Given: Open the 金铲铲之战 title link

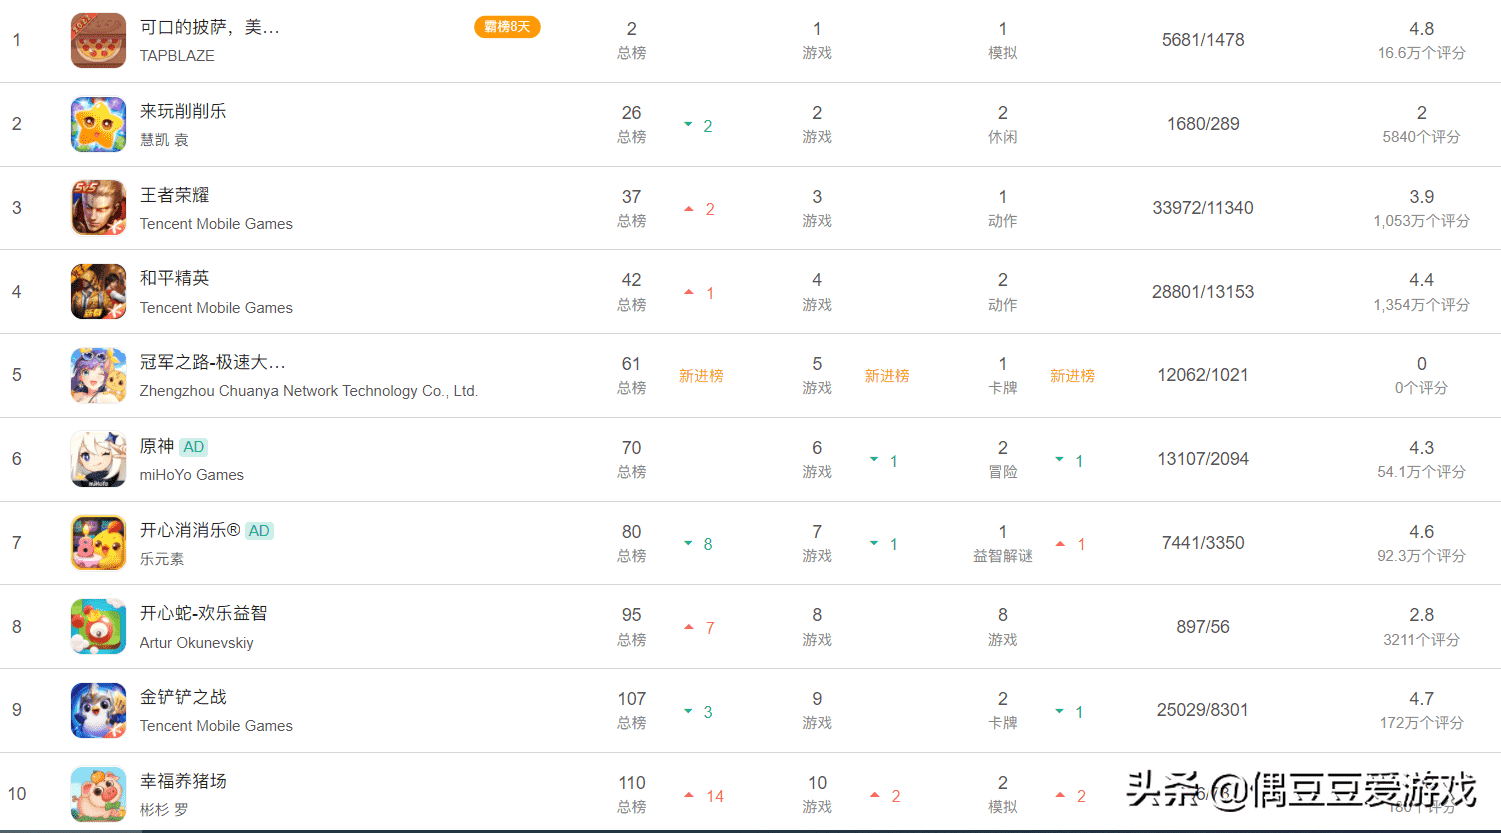Looking at the screenshot, I should click(x=183, y=697).
